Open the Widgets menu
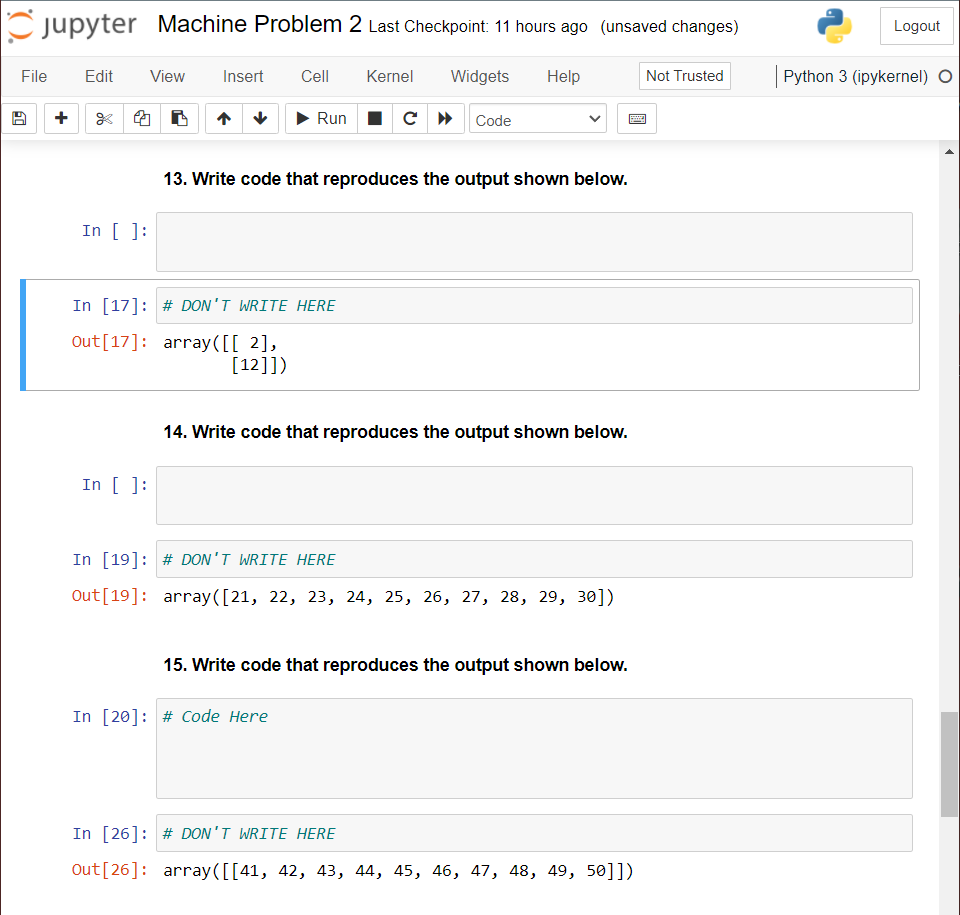This screenshot has height=915, width=960. pos(480,77)
